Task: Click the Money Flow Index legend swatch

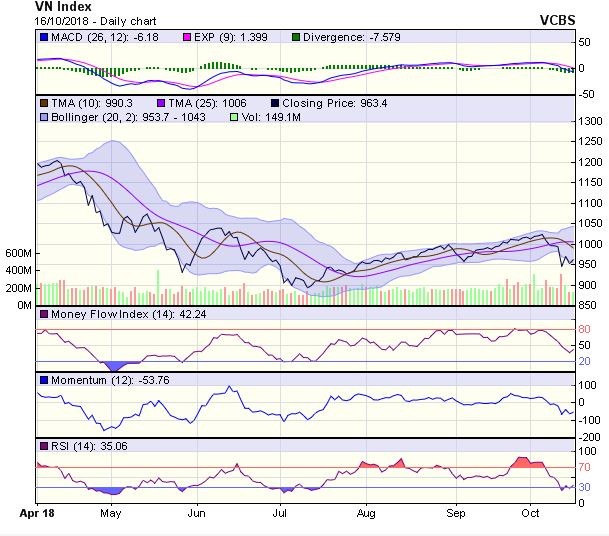Action: click(44, 314)
